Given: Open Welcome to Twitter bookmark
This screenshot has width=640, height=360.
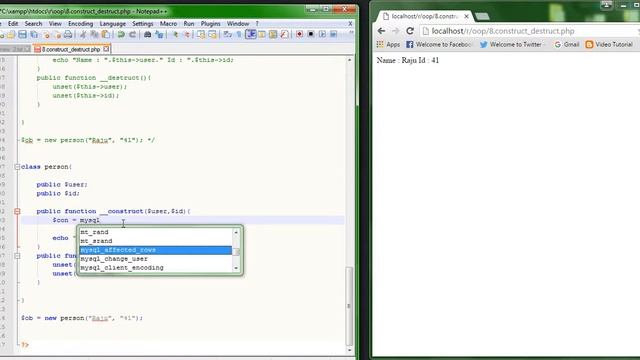Looking at the screenshot, I should pos(511,44).
